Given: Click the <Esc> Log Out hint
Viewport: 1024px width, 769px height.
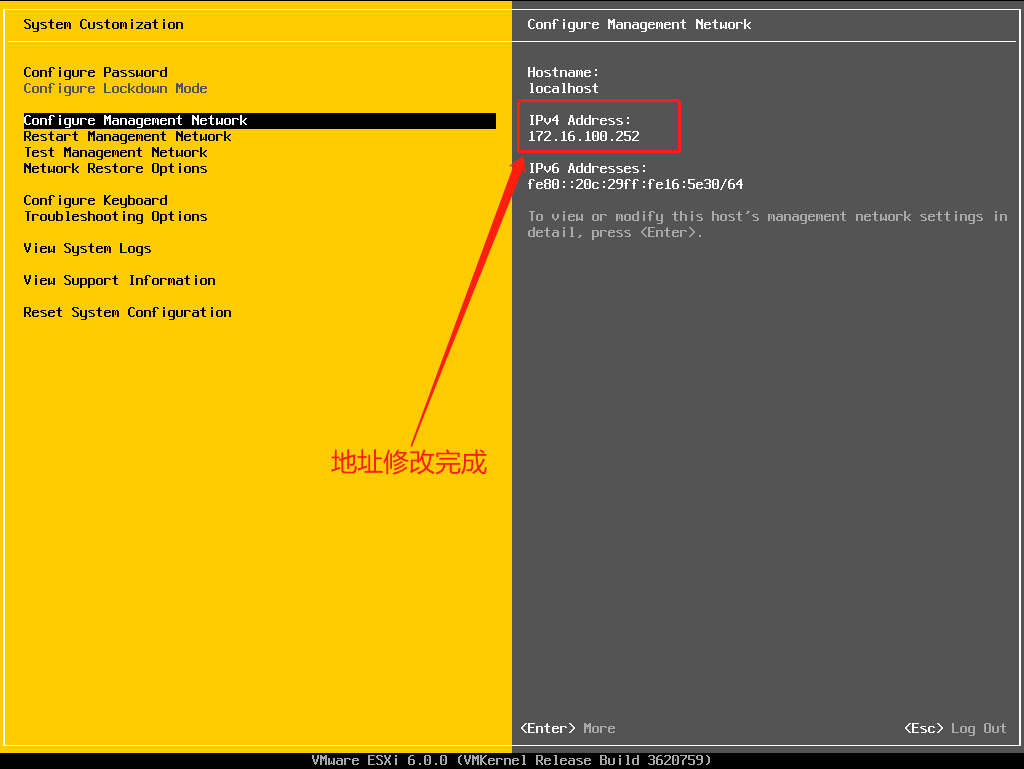Looking at the screenshot, I should point(955,728).
